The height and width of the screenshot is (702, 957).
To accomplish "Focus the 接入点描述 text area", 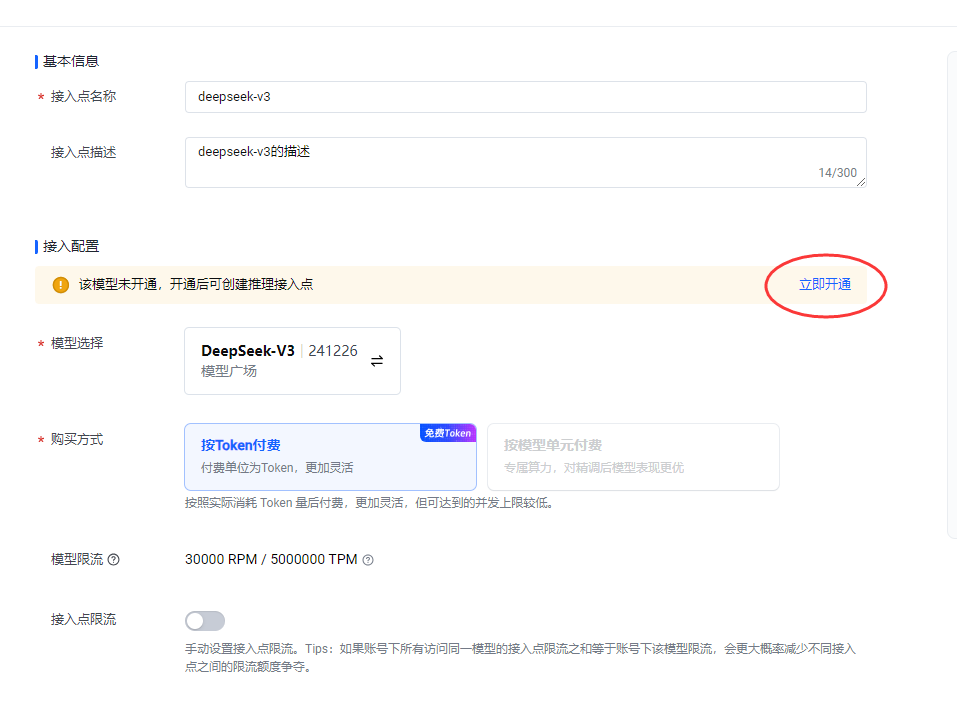I will pyautogui.click(x=525, y=162).
